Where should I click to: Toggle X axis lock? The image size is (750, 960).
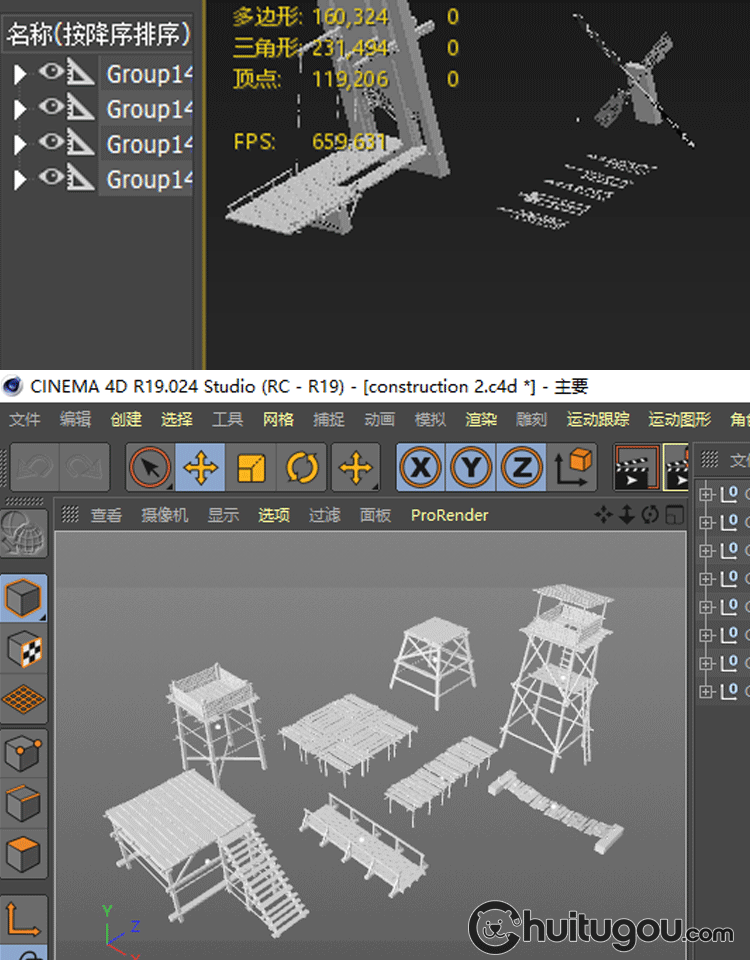pyautogui.click(x=421, y=467)
